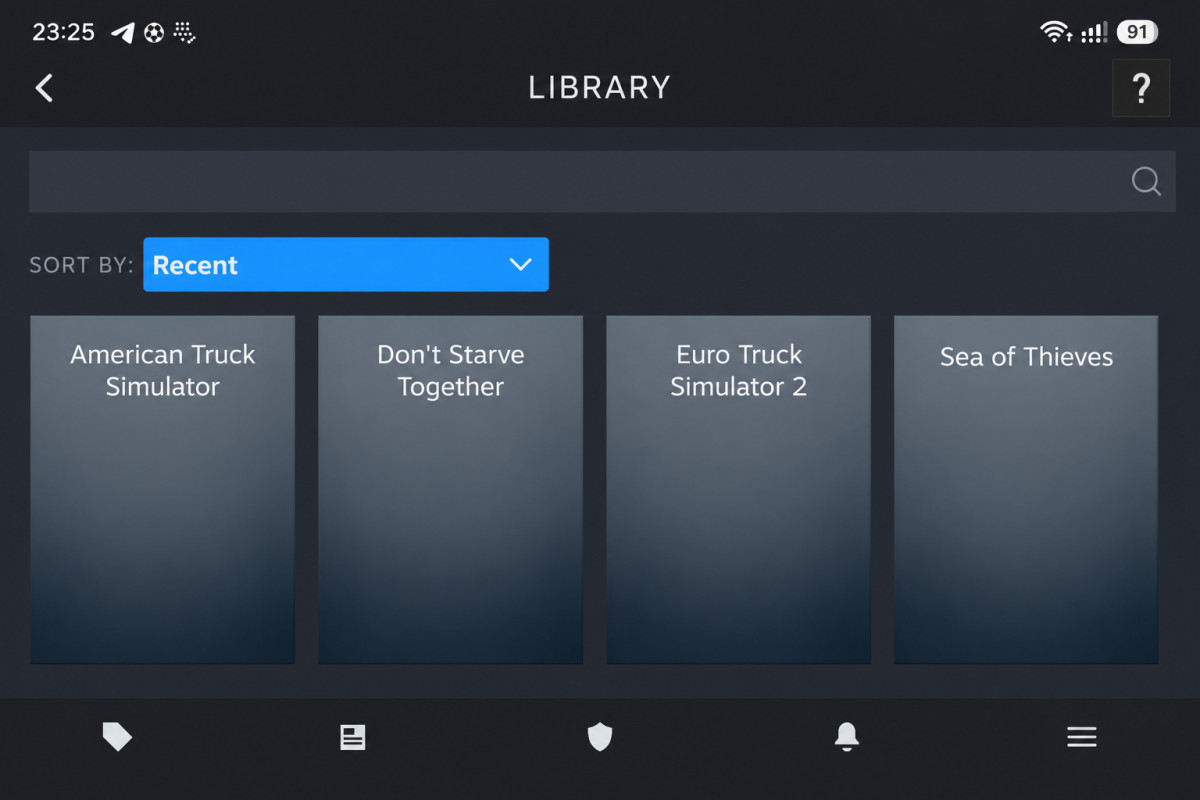Viewport: 1200px width, 800px height.
Task: Open Steam Guard shield icon tab
Action: tap(599, 738)
